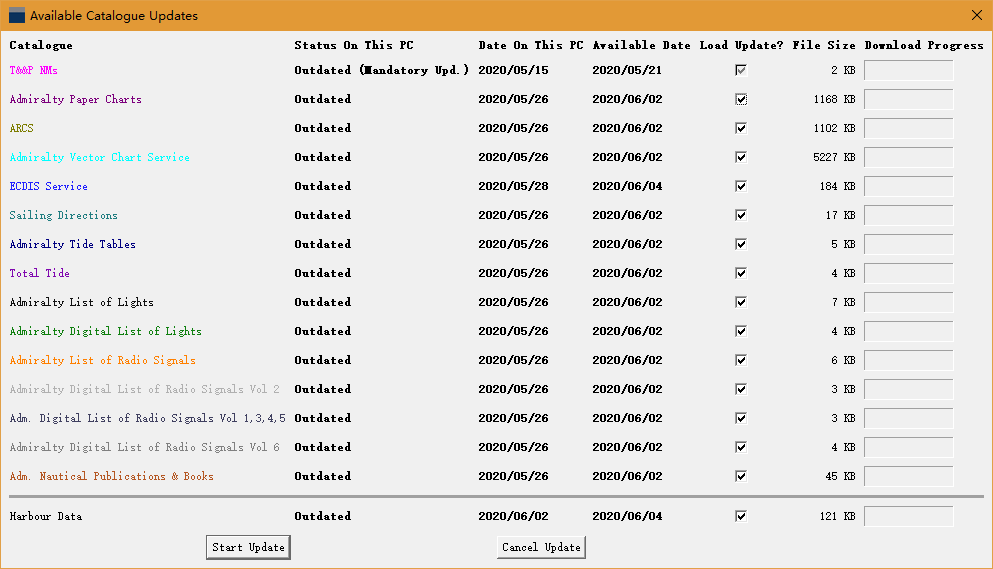
Task: Uncheck Load Update for T&P NMs
Action: (x=741, y=70)
